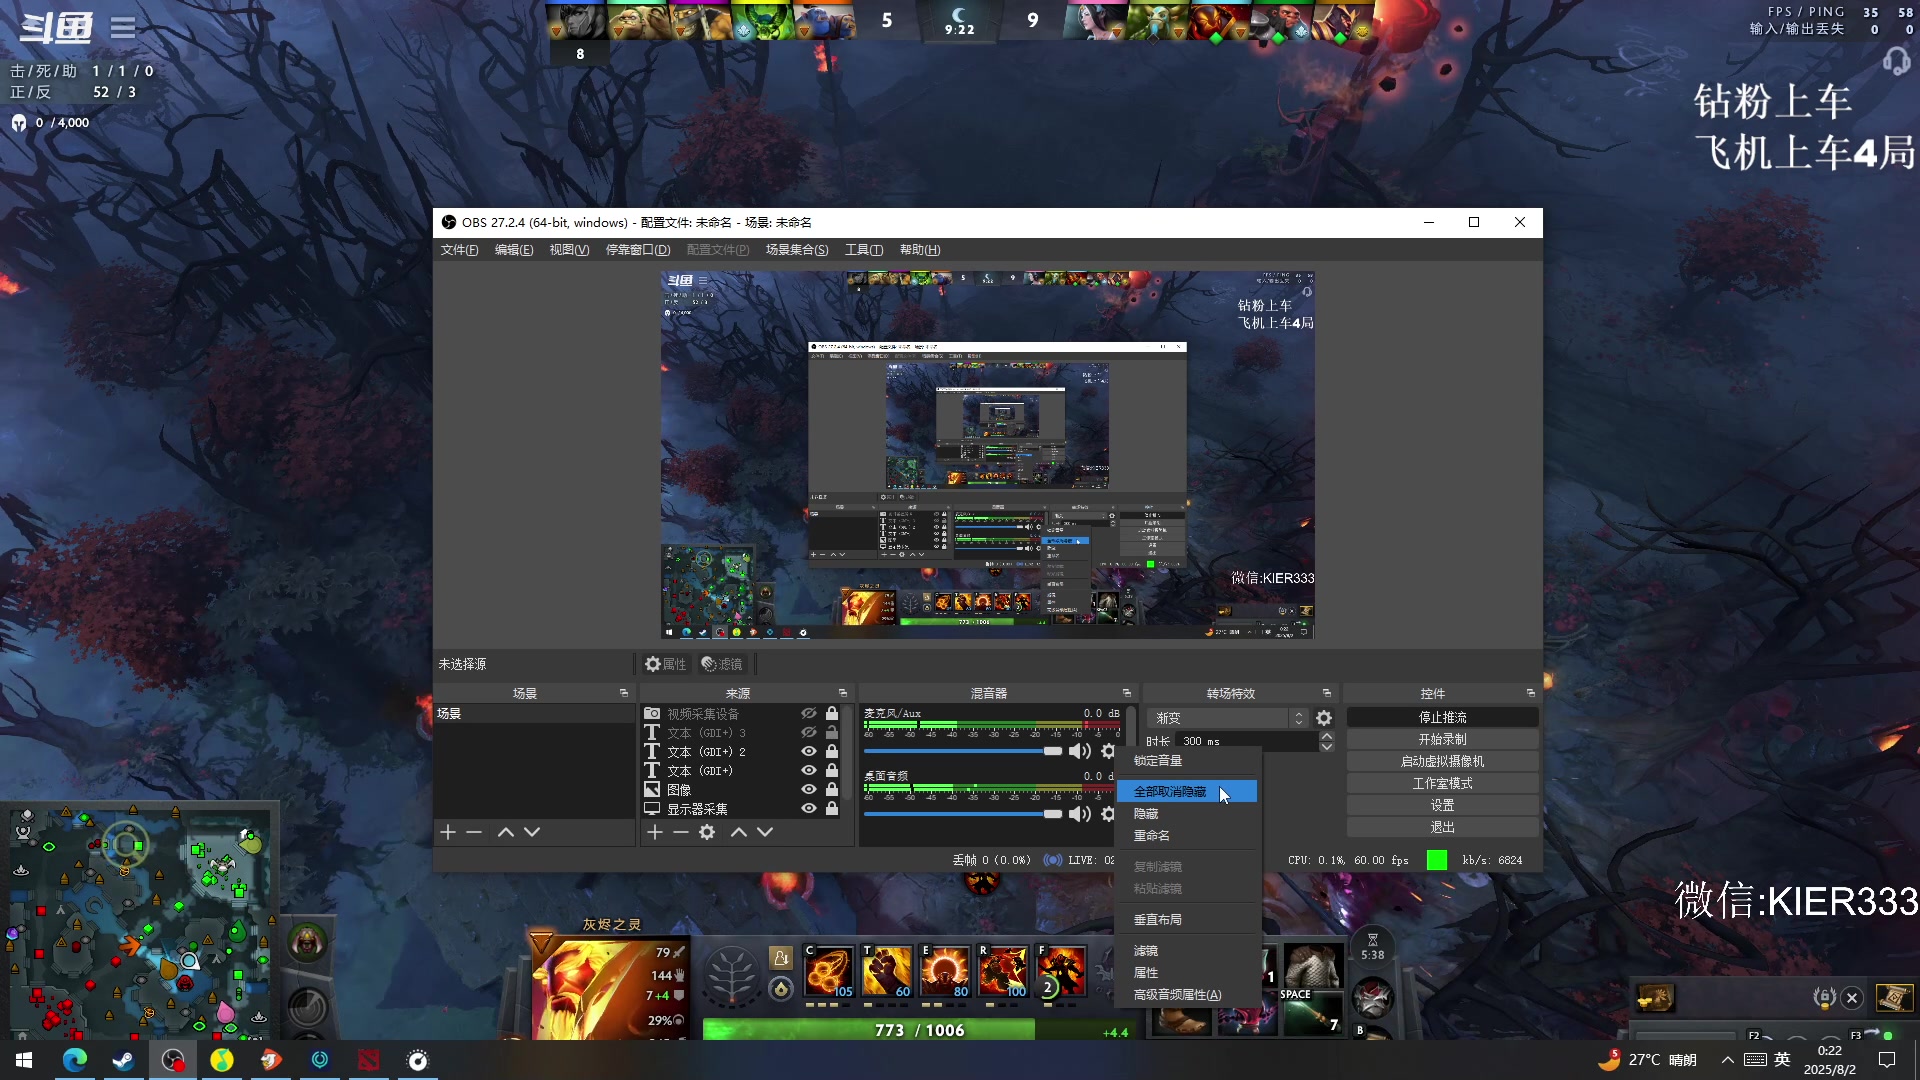The image size is (1920, 1080).
Task: Pop out the 控件 dock panel
Action: pos(1531,693)
